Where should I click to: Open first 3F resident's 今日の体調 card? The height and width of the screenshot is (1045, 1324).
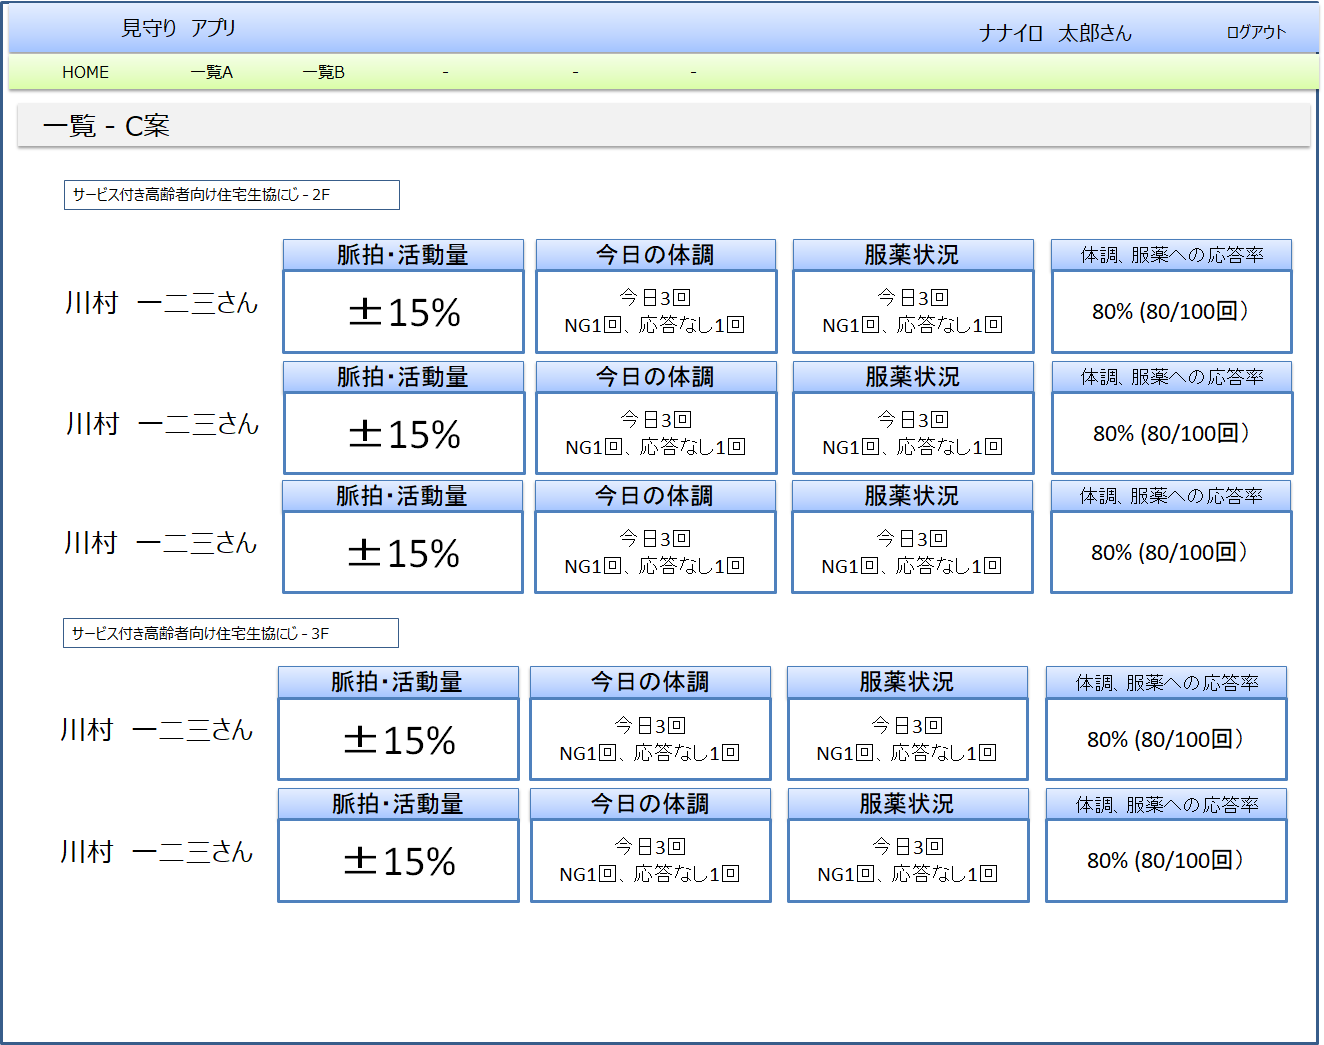(x=650, y=739)
